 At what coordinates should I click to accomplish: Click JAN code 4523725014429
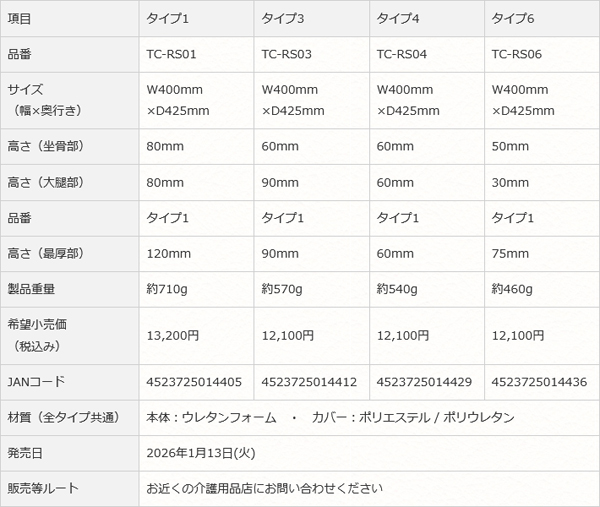point(424,382)
